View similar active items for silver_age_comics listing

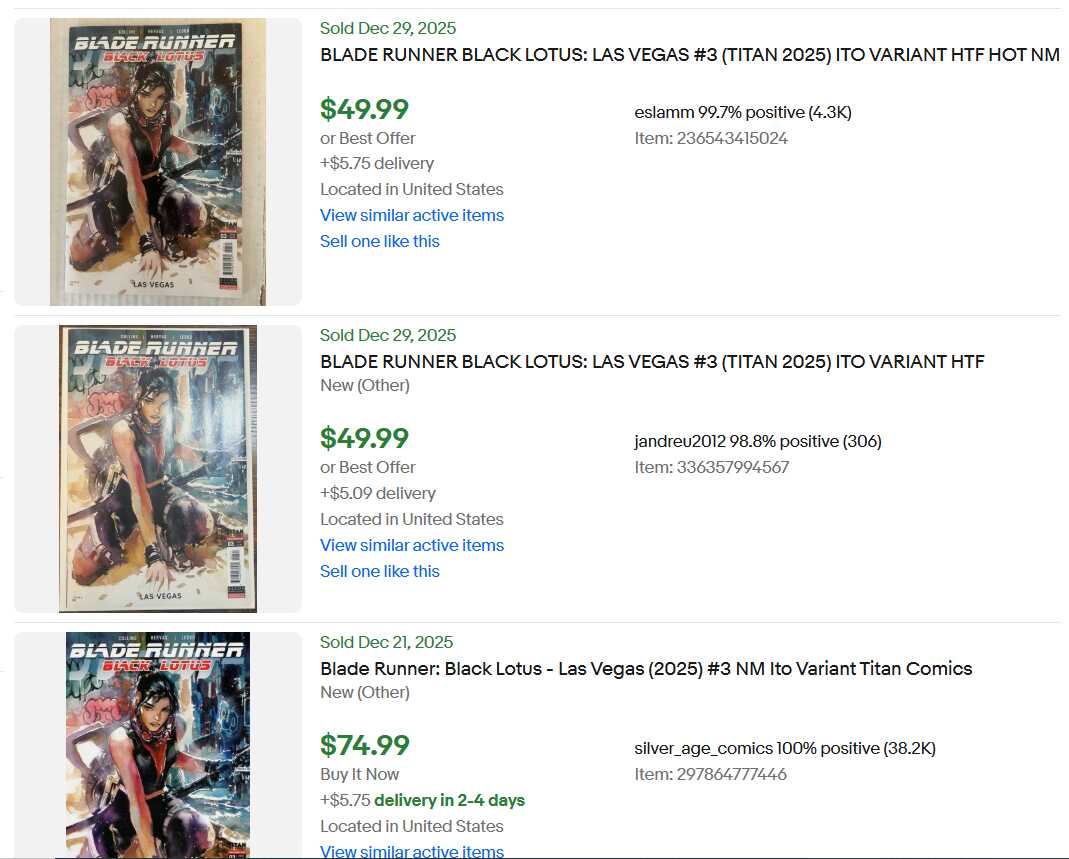pyautogui.click(x=411, y=851)
